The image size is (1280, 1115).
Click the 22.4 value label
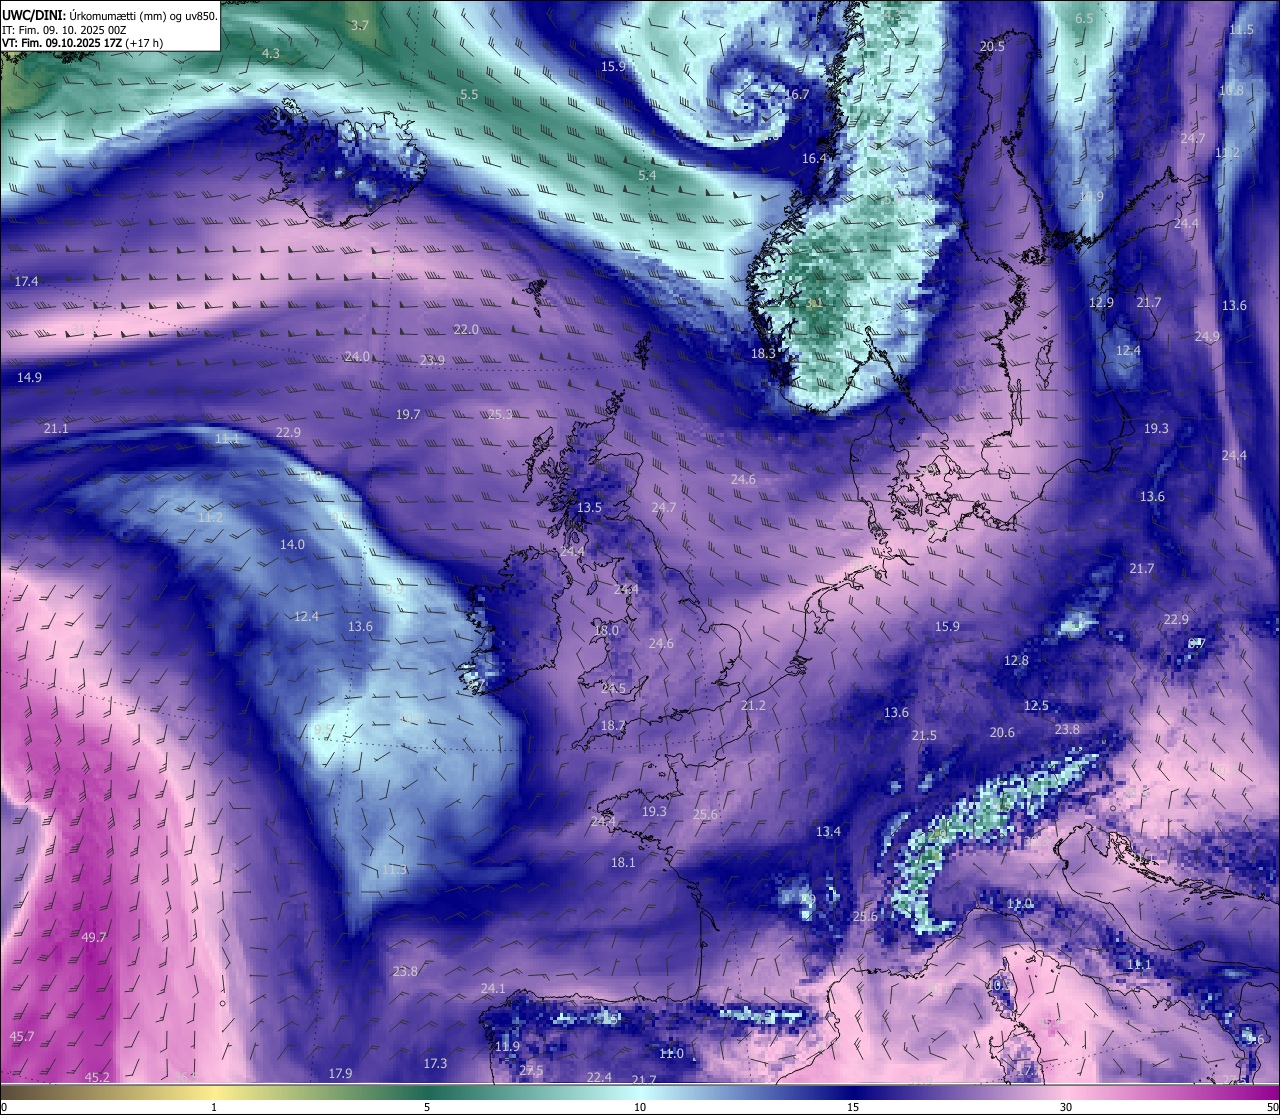tap(599, 1078)
